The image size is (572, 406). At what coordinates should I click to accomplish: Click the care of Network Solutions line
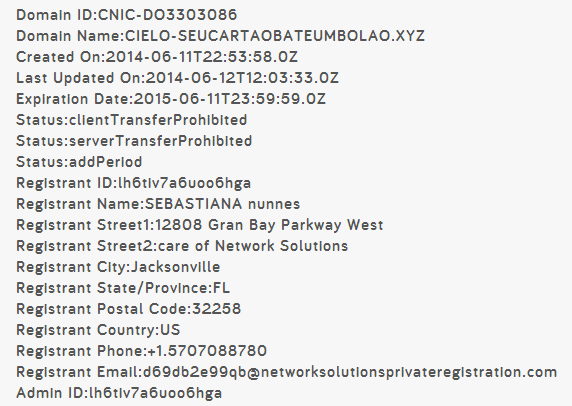pos(182,246)
